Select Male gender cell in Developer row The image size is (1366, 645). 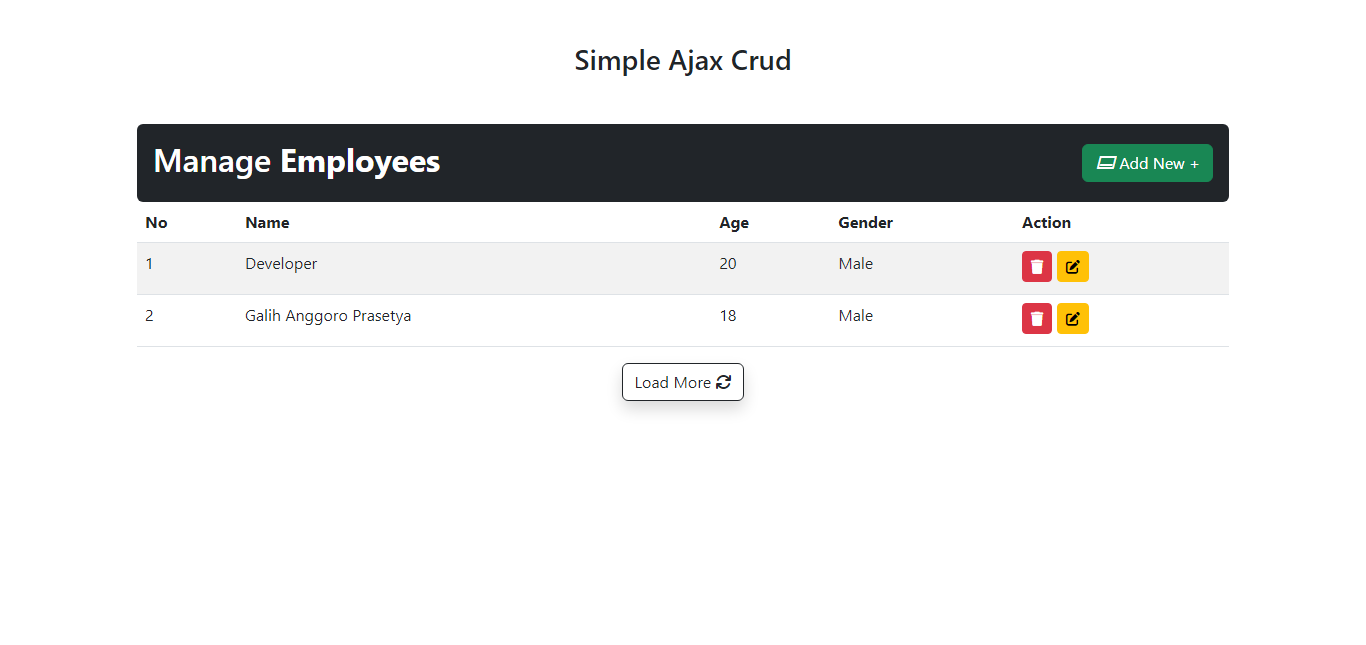point(855,264)
